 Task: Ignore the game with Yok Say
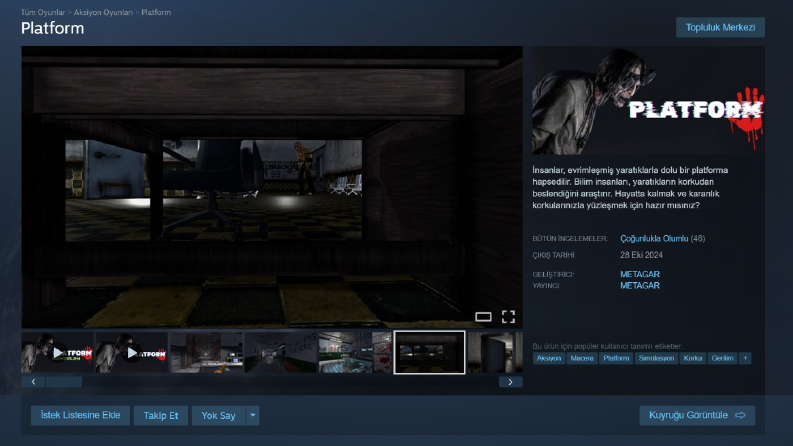[218, 416]
